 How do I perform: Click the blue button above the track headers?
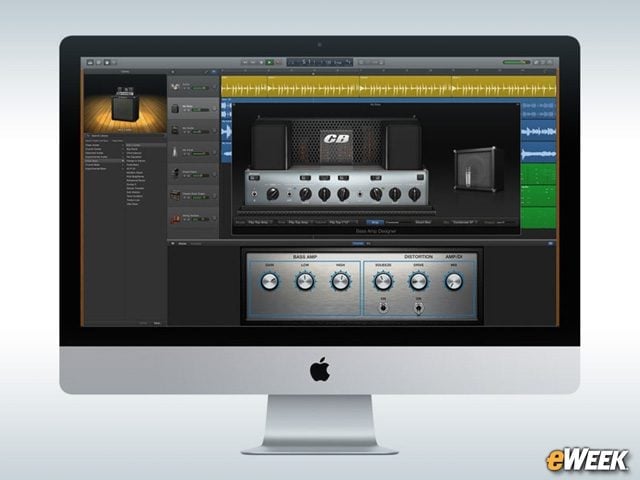tap(214, 72)
